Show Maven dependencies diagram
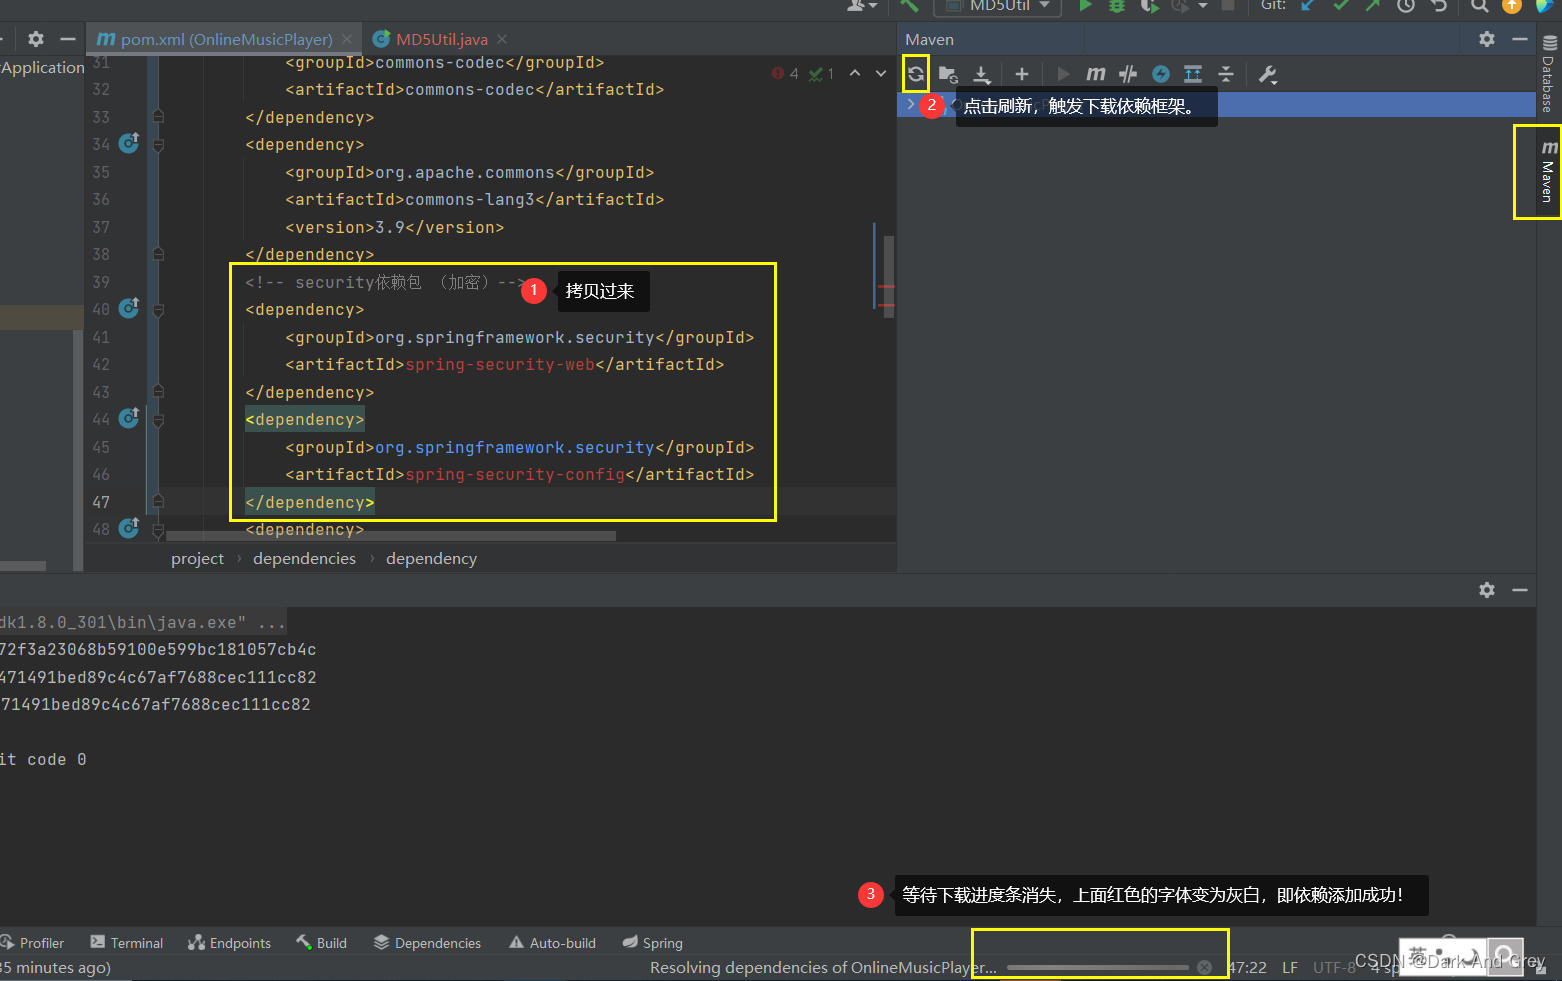1562x981 pixels. point(1193,74)
